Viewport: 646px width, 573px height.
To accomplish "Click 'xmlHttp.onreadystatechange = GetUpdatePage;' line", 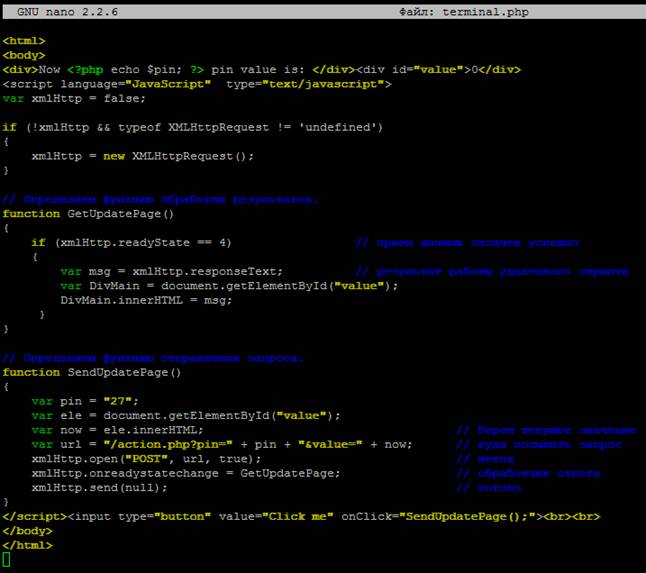I will click(186, 473).
